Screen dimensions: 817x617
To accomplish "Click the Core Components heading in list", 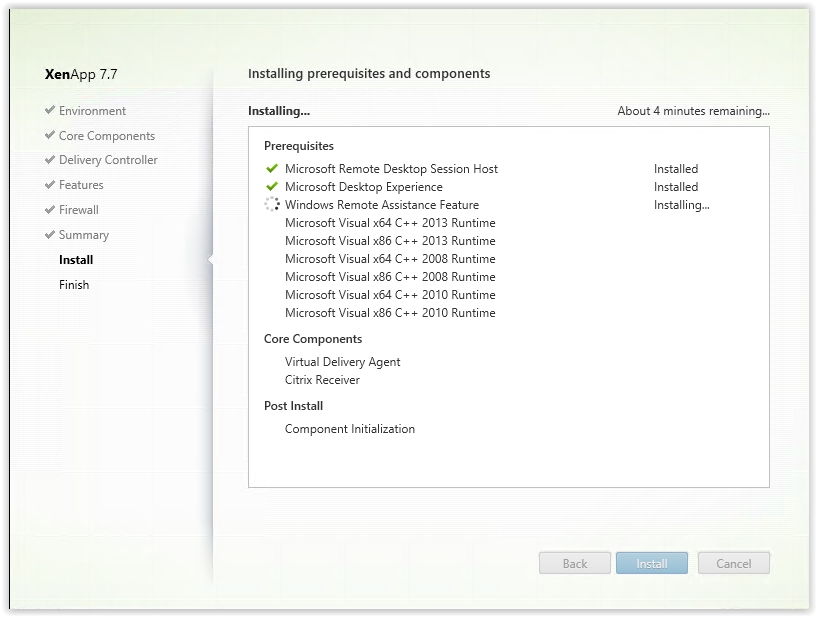I will 313,339.
